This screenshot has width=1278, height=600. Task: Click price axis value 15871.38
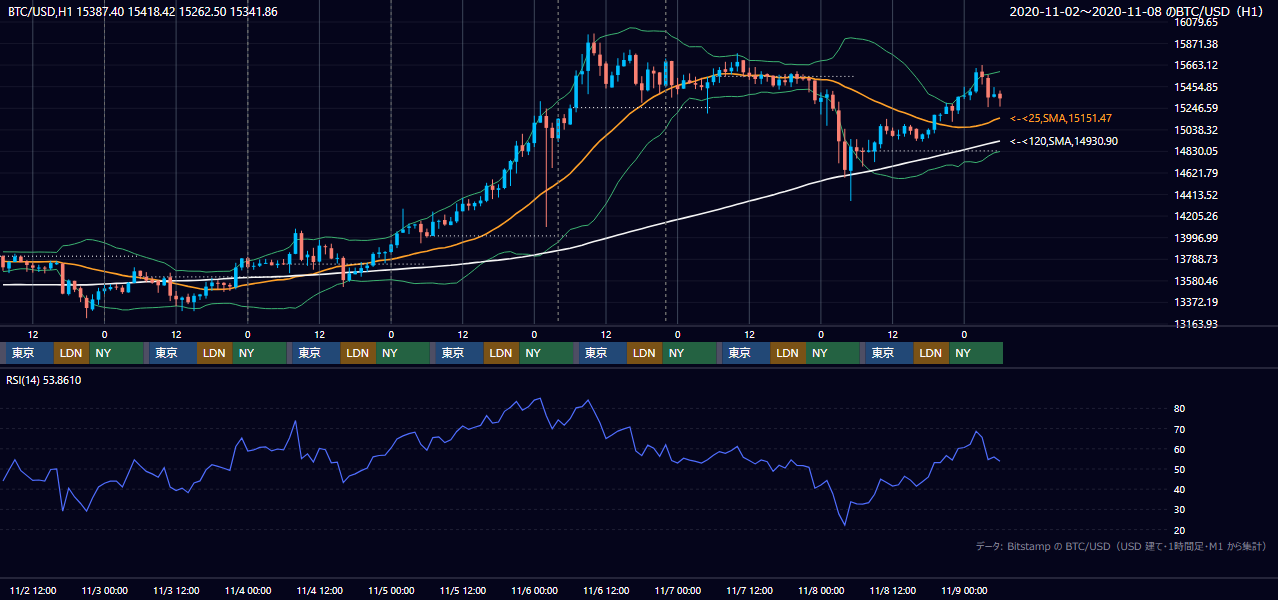[x=1195, y=44]
